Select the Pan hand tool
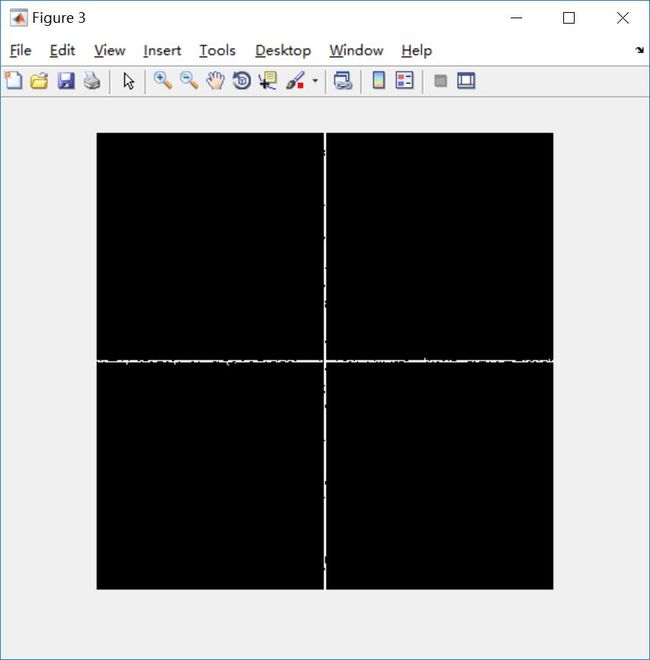The image size is (650, 660). tap(215, 80)
